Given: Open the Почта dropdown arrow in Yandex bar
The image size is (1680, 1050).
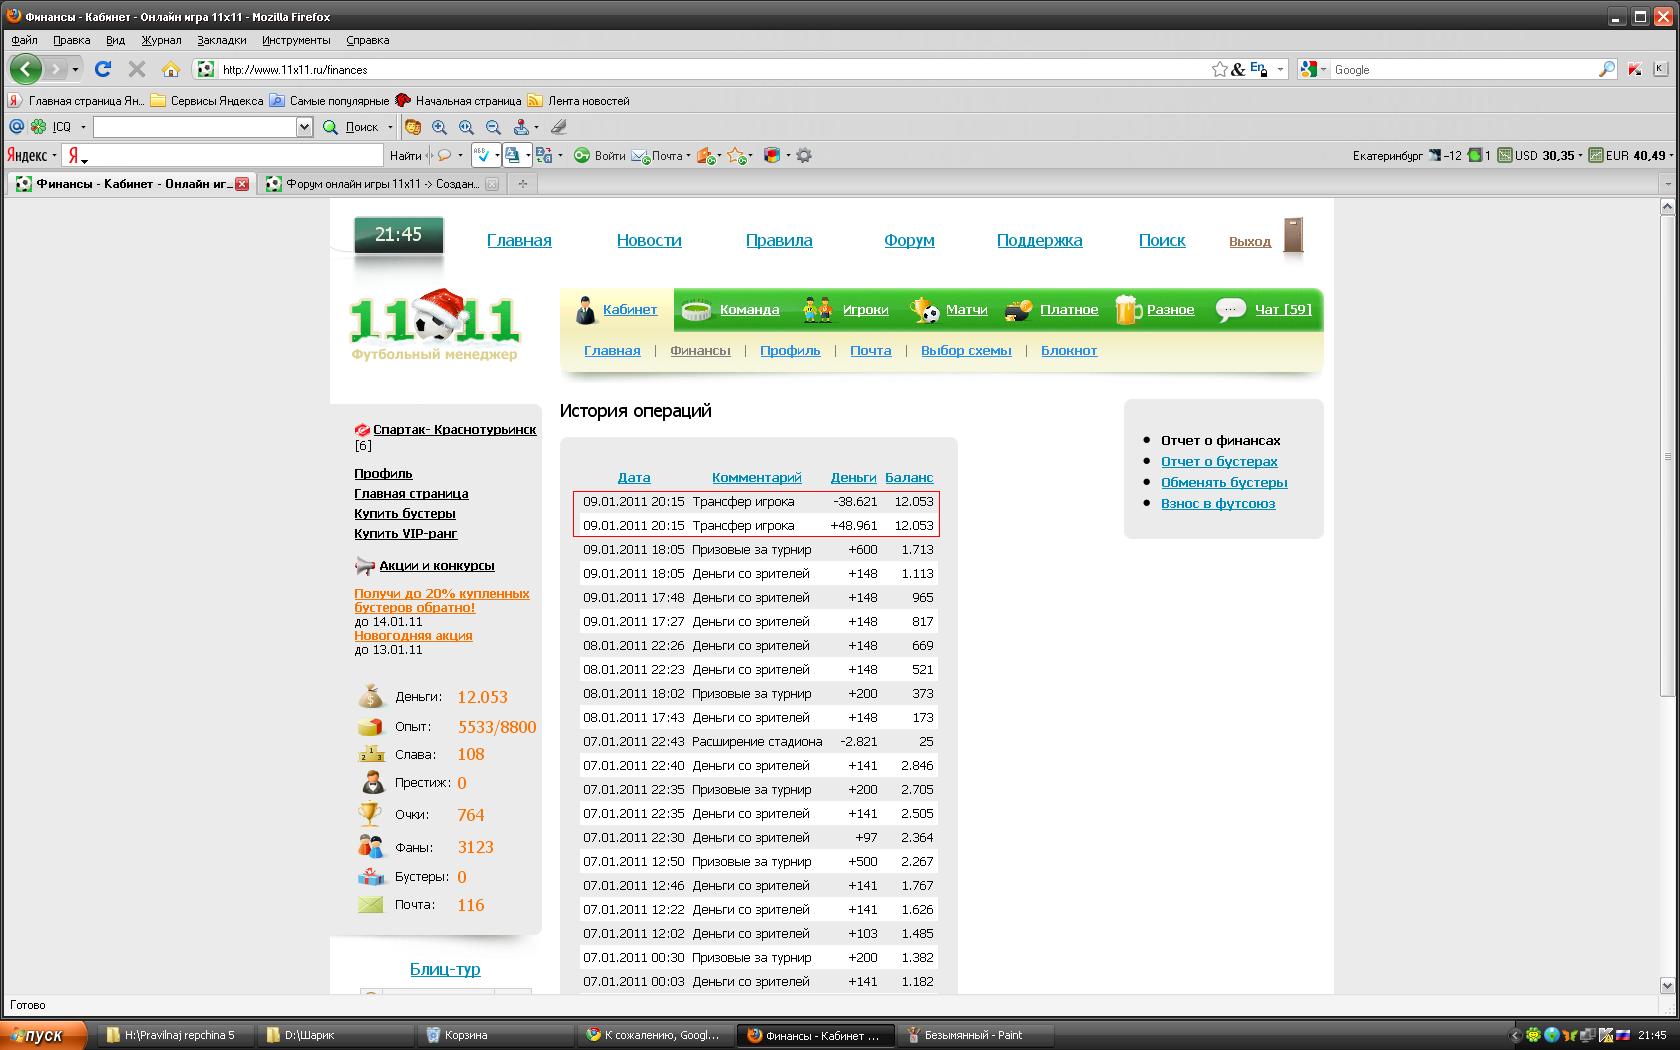Looking at the screenshot, I should pyautogui.click(x=689, y=156).
